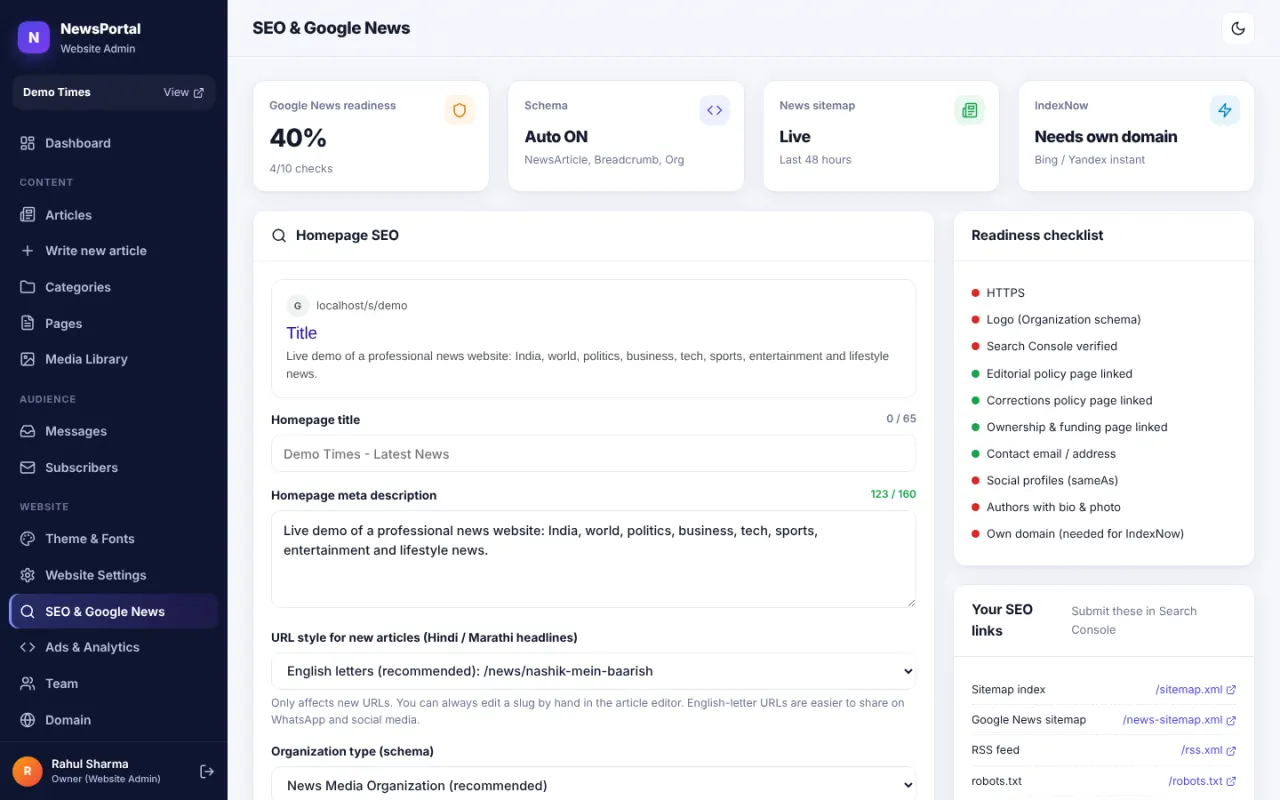The height and width of the screenshot is (800, 1280).
Task: Click the Dashboard grid icon in sidebar
Action: pos(28,143)
